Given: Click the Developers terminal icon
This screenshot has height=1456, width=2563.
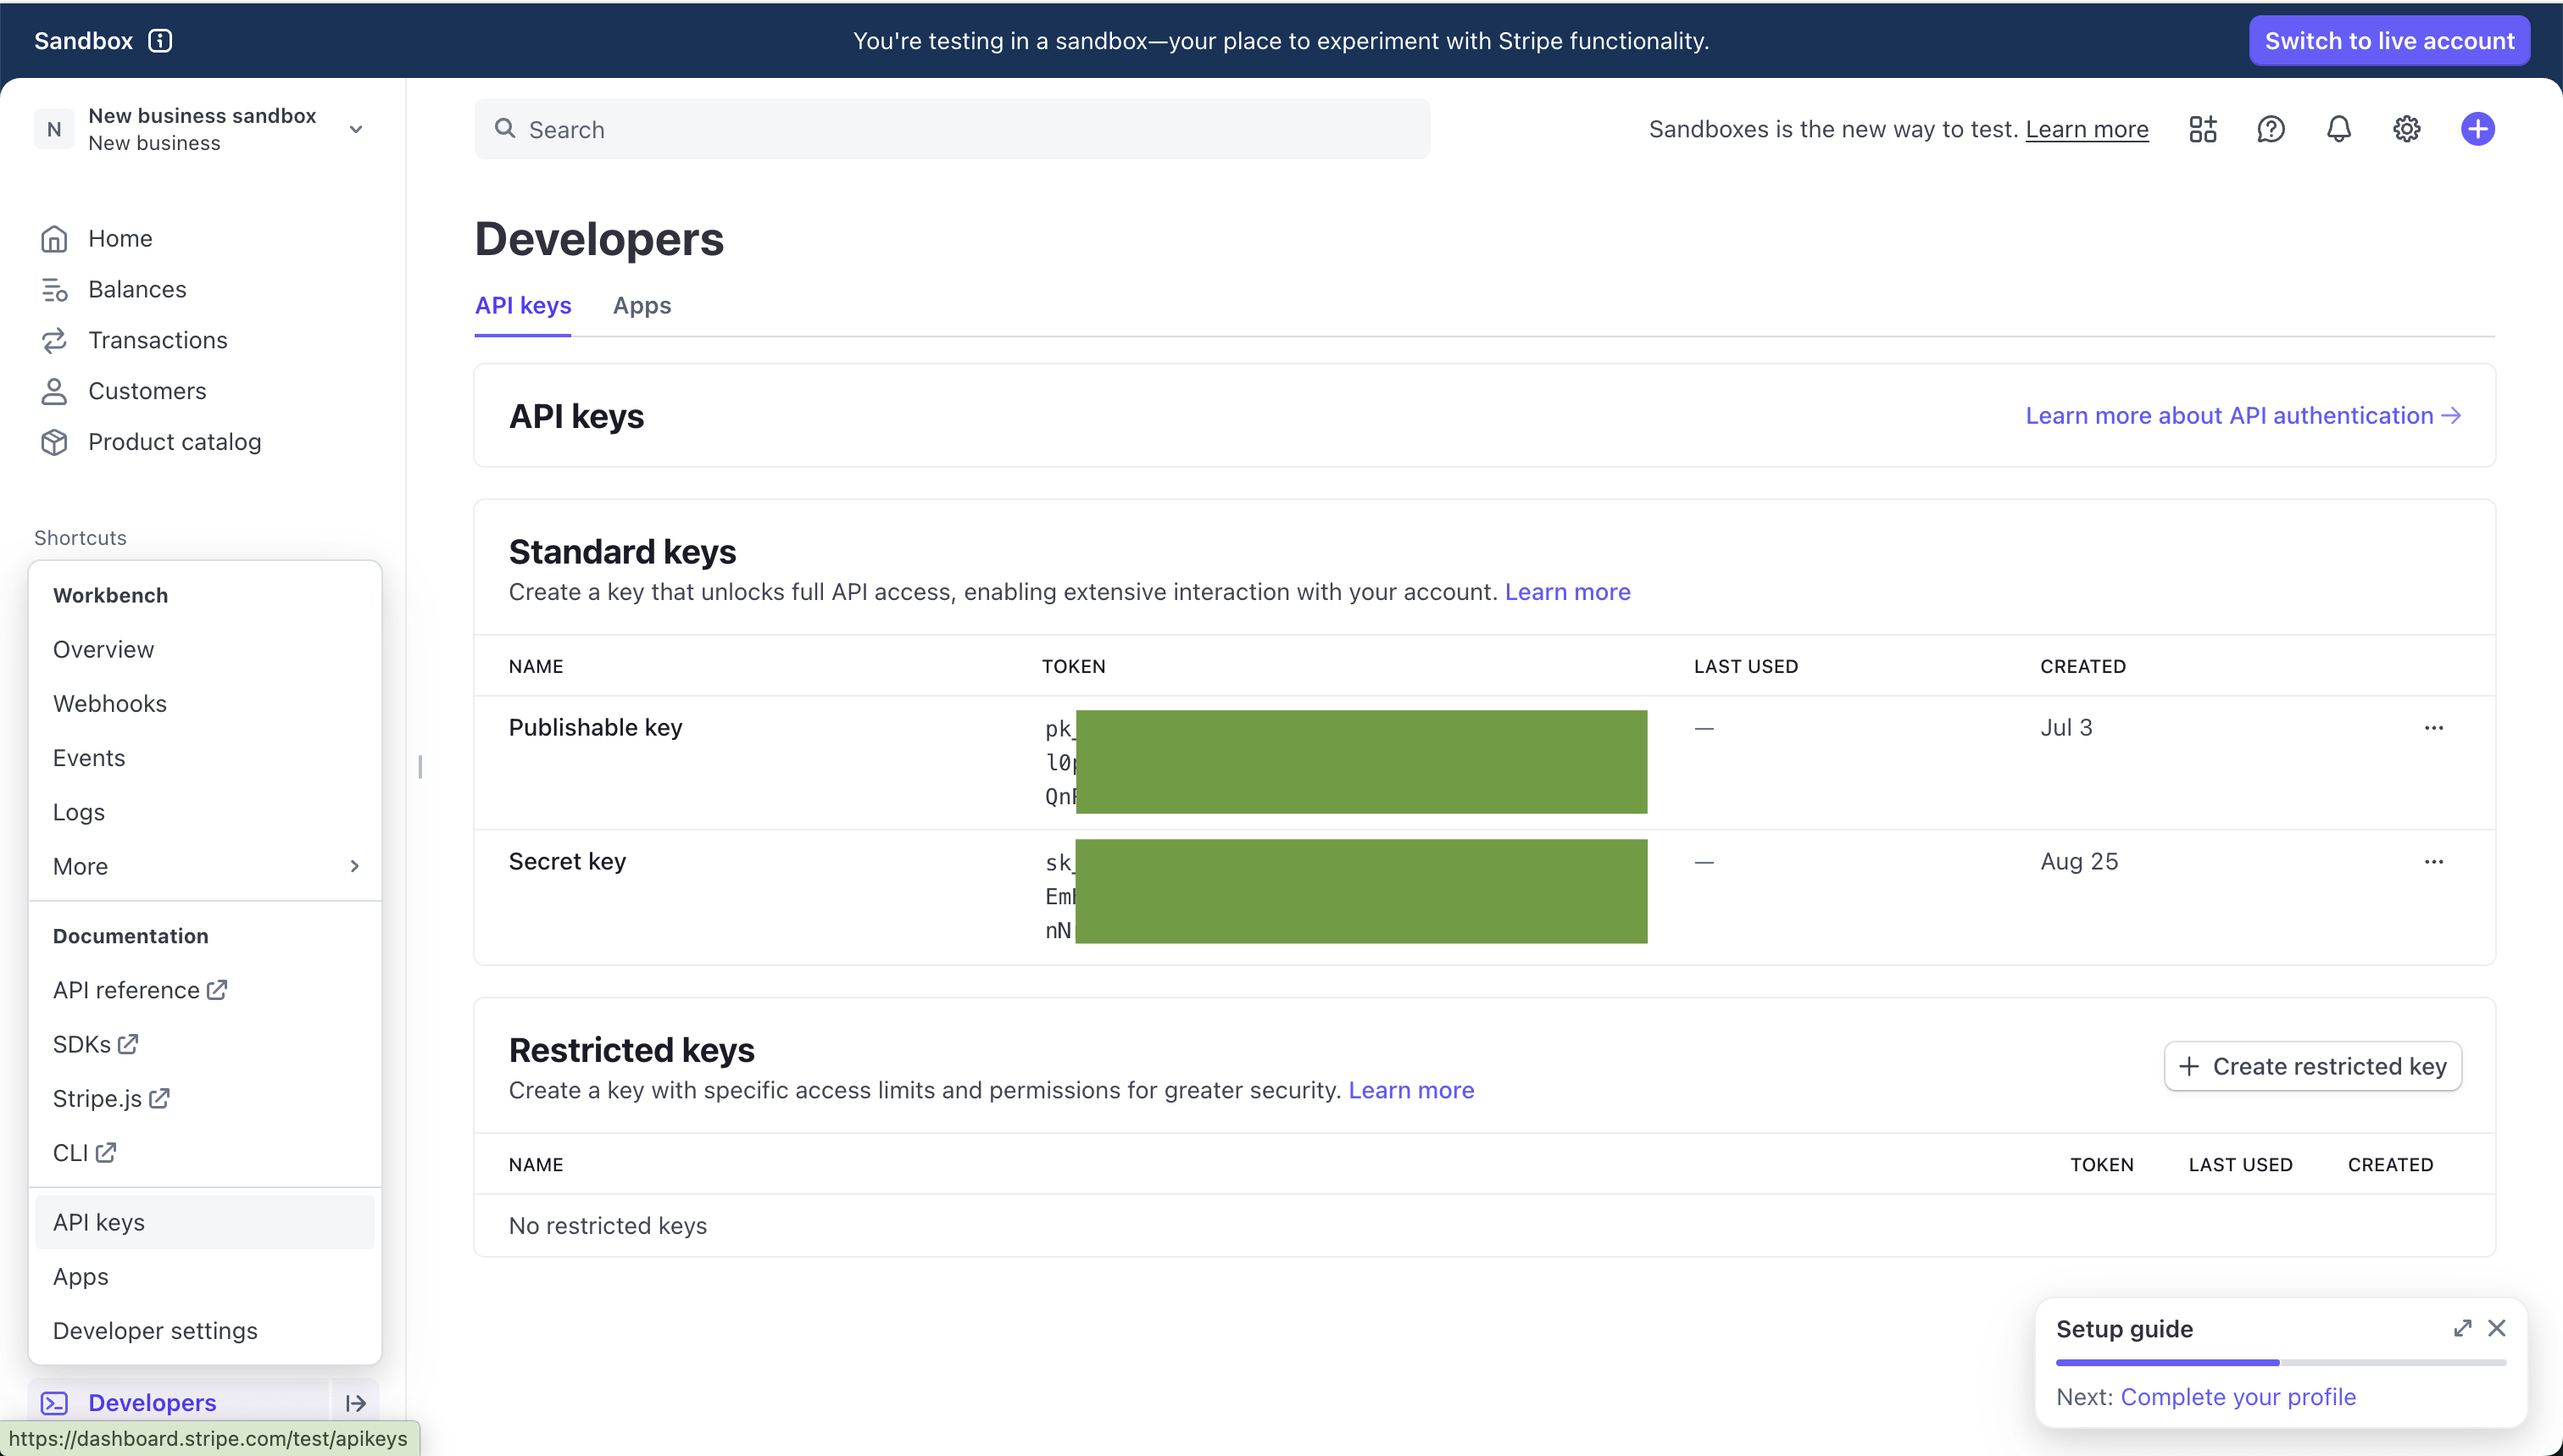Looking at the screenshot, I should tap(54, 1403).
